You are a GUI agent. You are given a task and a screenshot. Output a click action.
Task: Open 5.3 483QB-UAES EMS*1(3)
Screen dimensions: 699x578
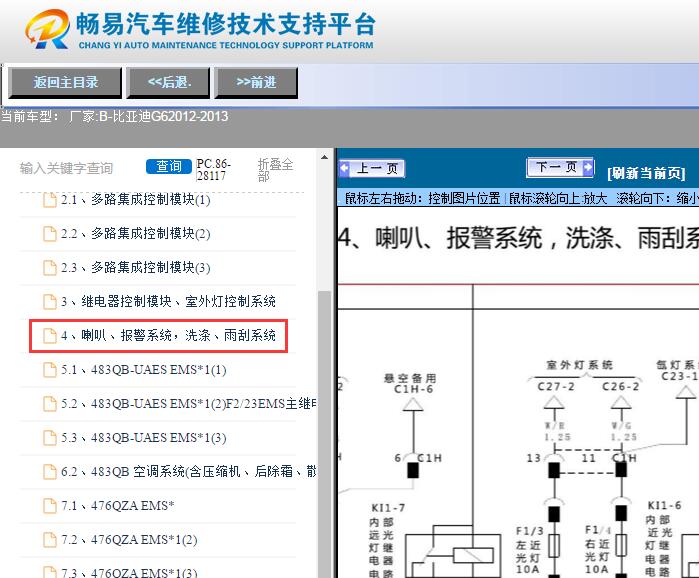pos(144,438)
